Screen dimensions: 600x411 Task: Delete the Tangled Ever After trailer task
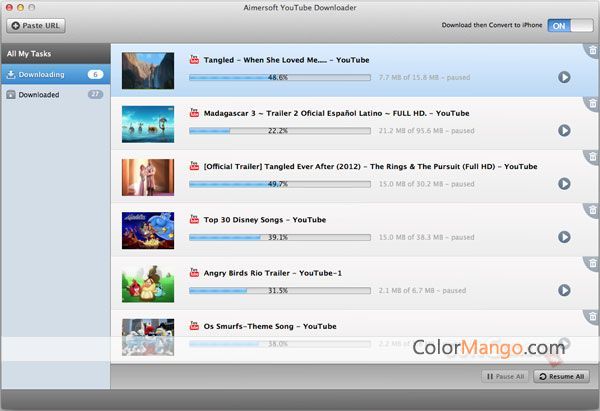[x=592, y=157]
